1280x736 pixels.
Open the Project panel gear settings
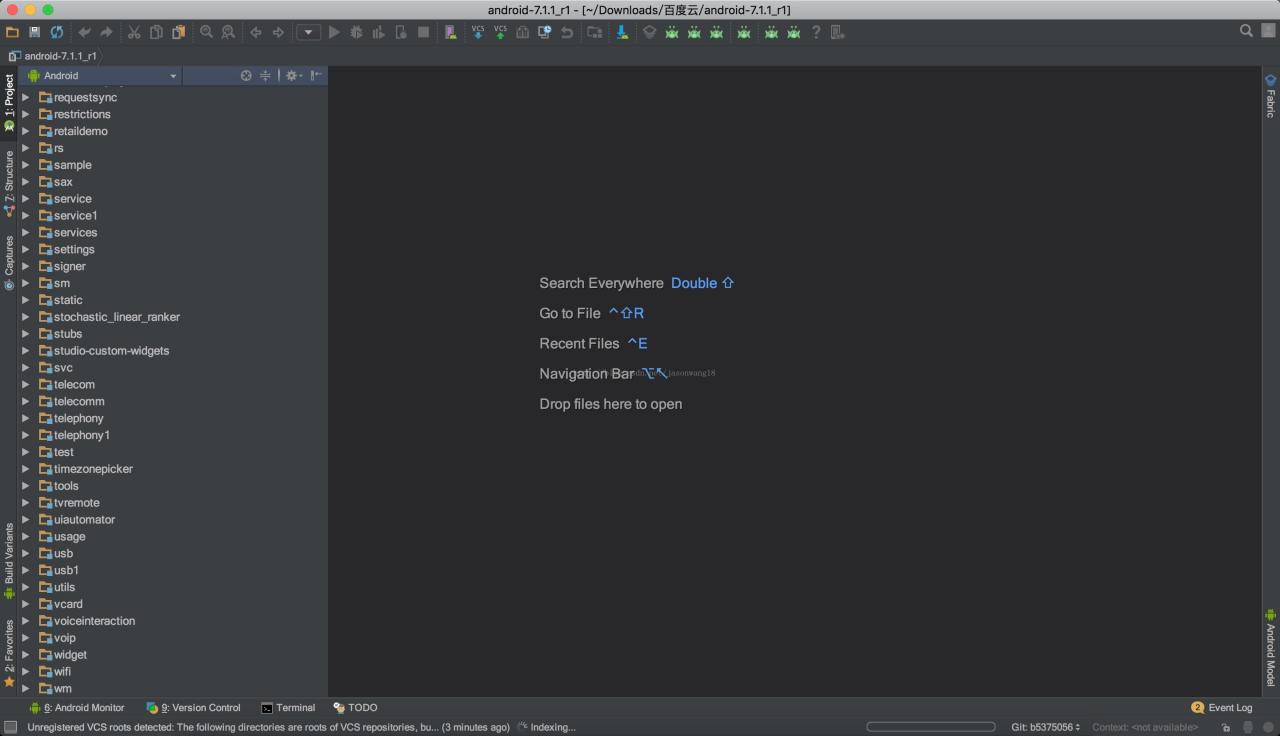click(x=292, y=75)
